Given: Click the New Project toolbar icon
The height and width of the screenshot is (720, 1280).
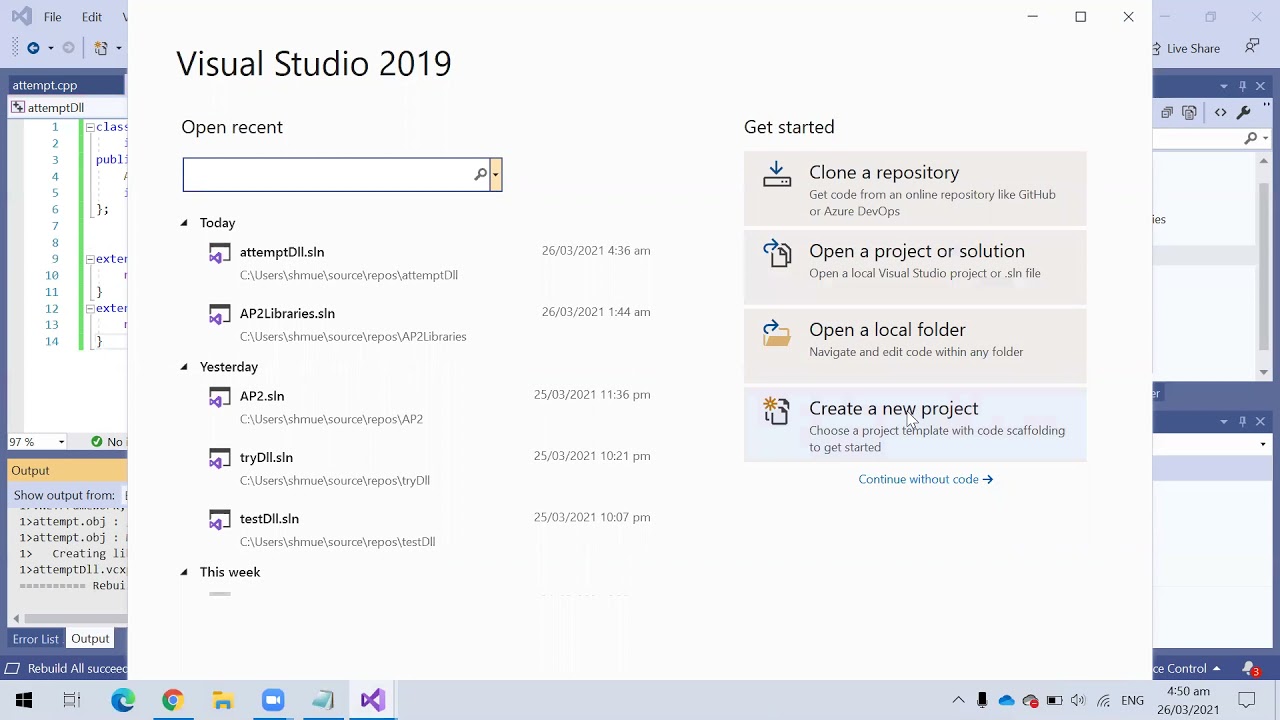Looking at the screenshot, I should pyautogui.click(x=100, y=48).
